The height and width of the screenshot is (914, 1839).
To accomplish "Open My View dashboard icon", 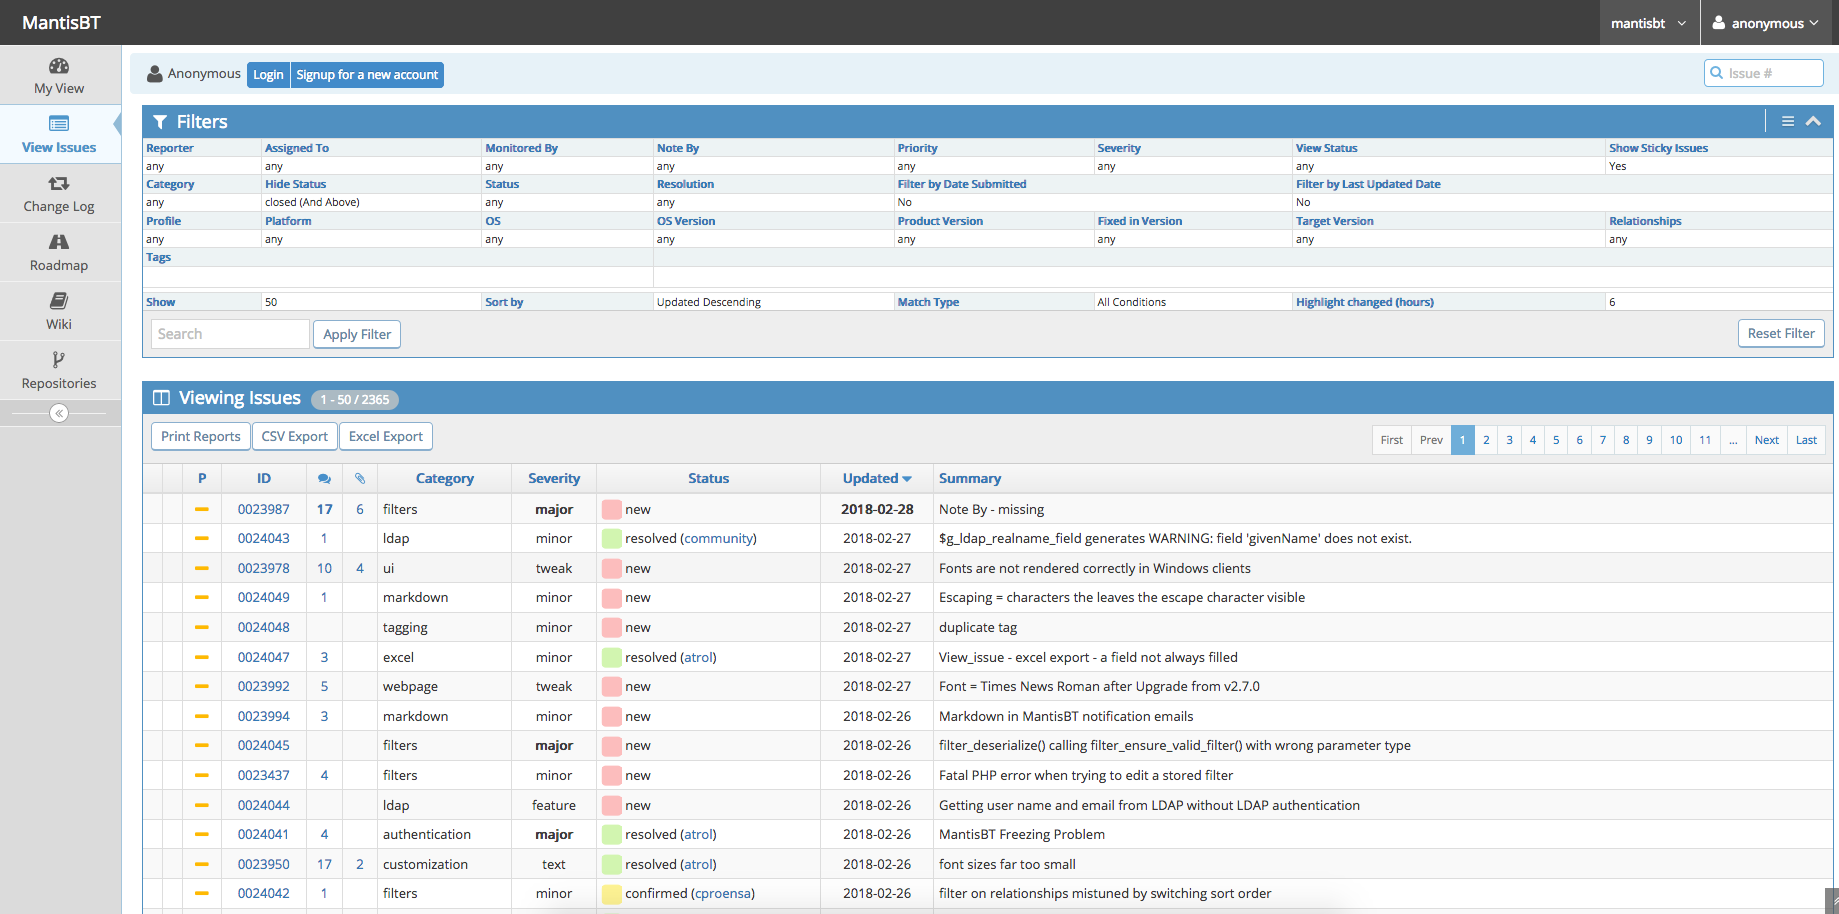I will (x=59, y=66).
